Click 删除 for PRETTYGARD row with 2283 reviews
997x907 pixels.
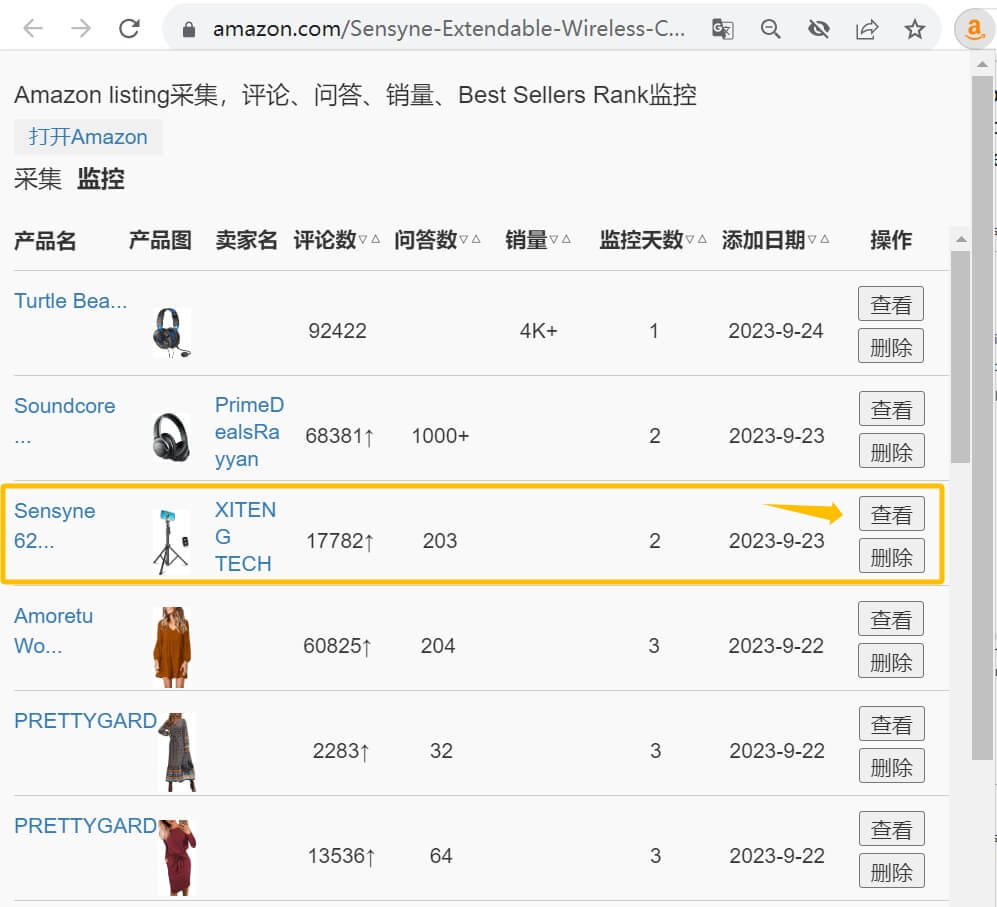891,766
